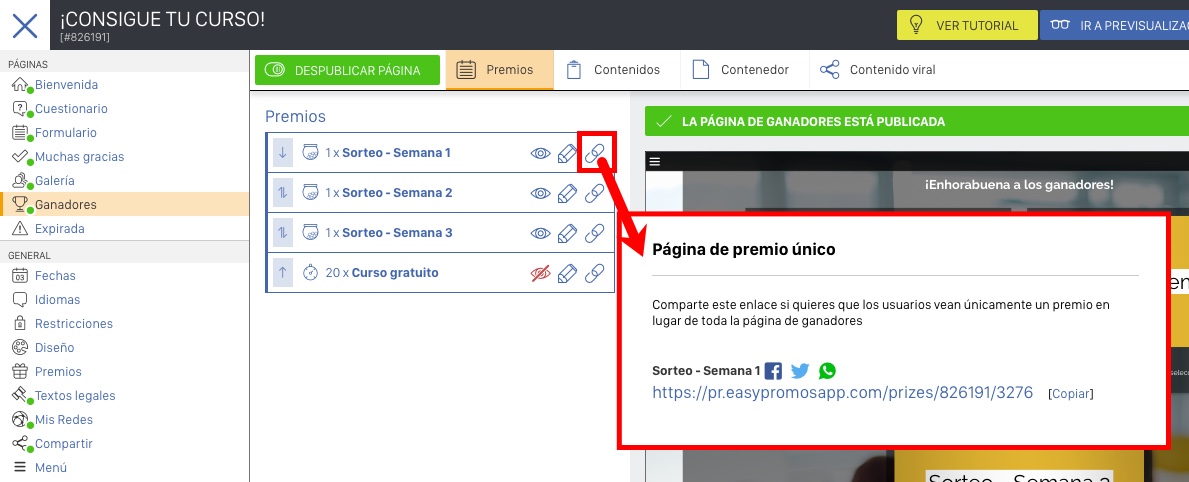Copy the prize link with Copiar

point(1071,394)
